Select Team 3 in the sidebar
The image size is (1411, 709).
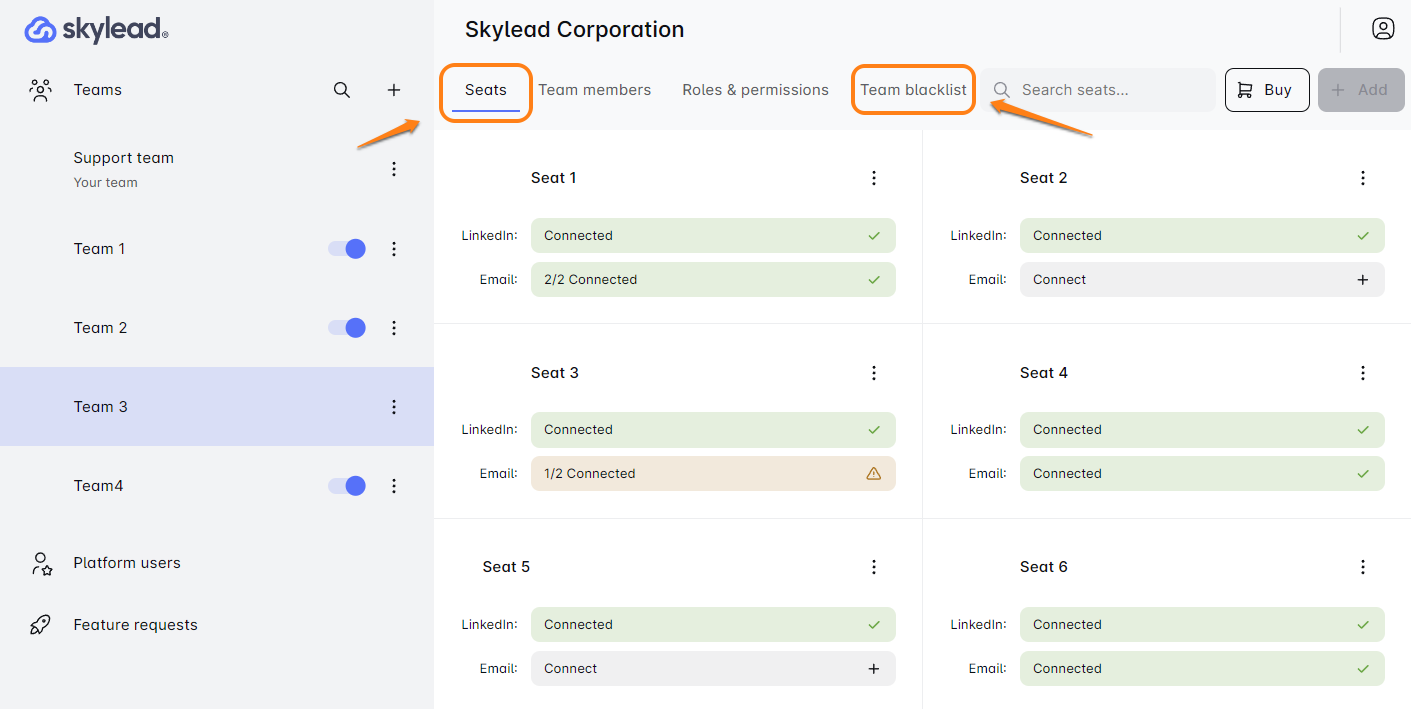(101, 407)
